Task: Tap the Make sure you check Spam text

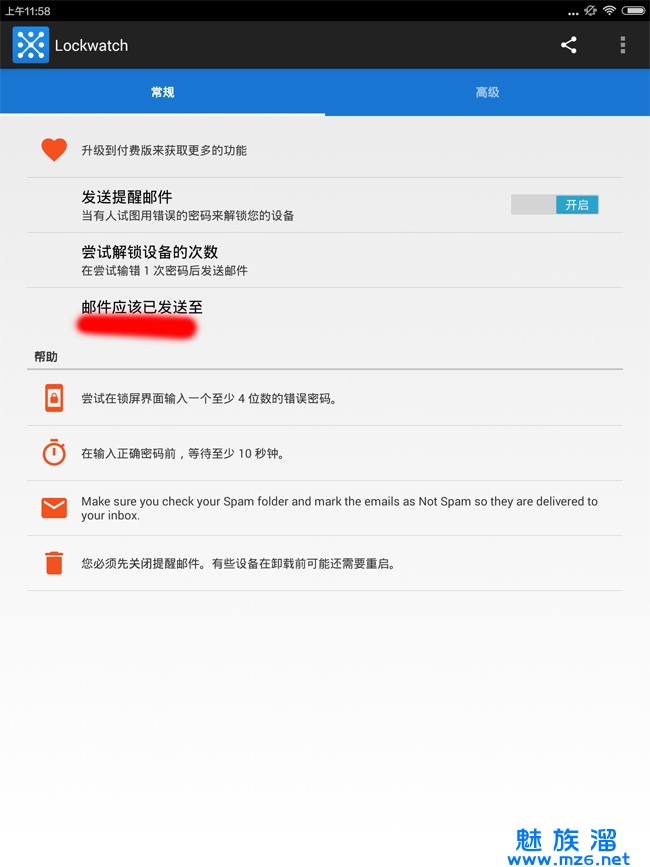Action: pyautogui.click(x=339, y=508)
